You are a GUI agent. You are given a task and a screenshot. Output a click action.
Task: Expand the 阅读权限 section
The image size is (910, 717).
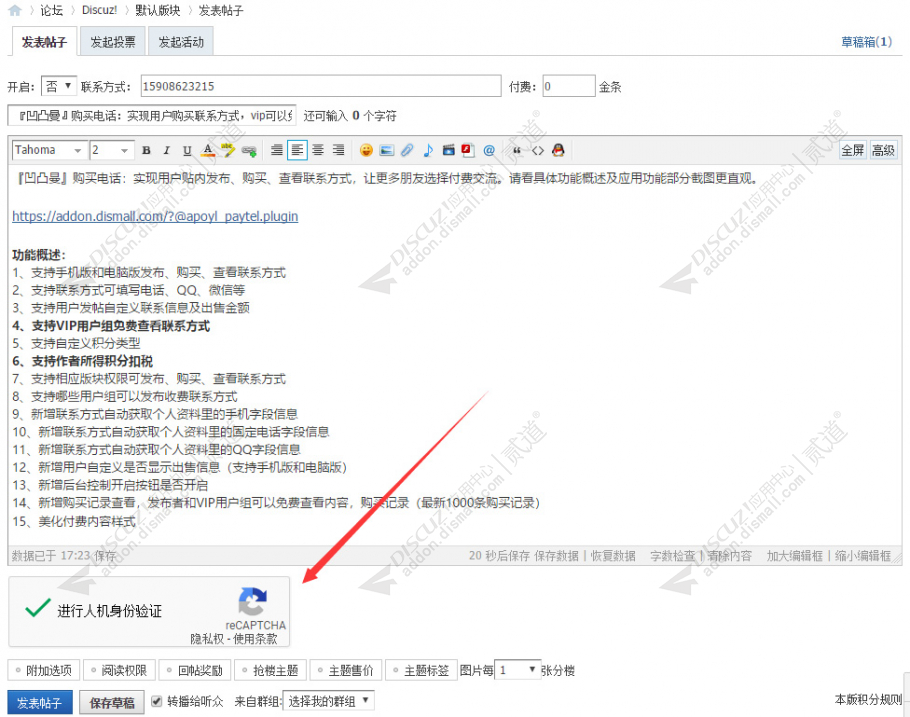pos(119,671)
